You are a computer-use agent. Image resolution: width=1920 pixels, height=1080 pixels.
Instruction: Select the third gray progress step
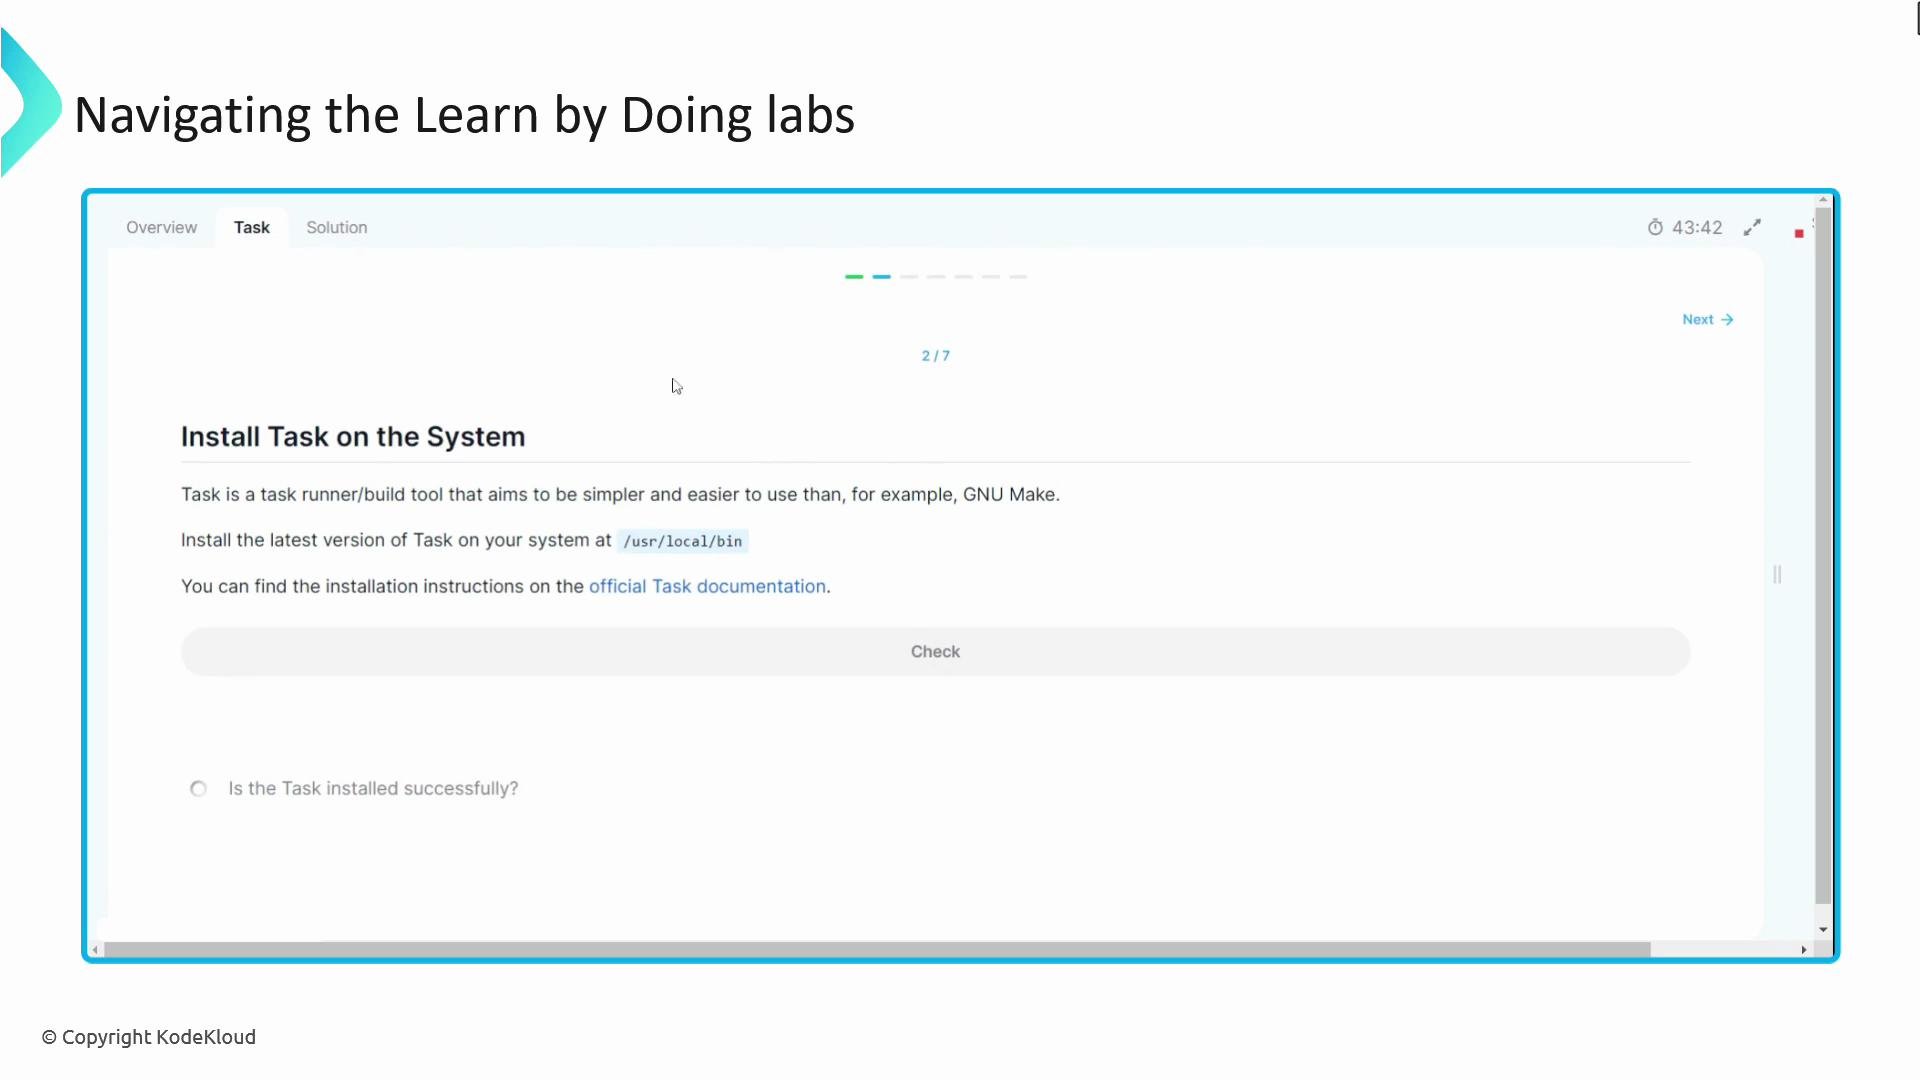(x=909, y=276)
